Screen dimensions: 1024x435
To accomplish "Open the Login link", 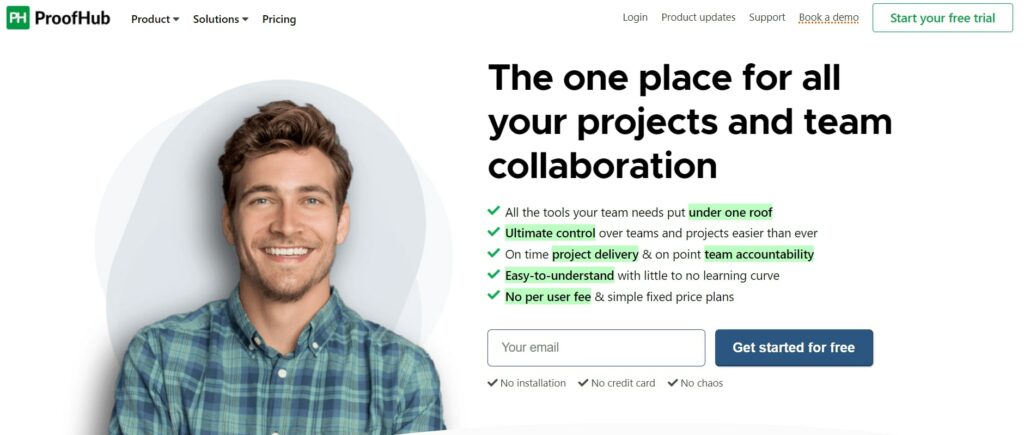I will 635,18.
